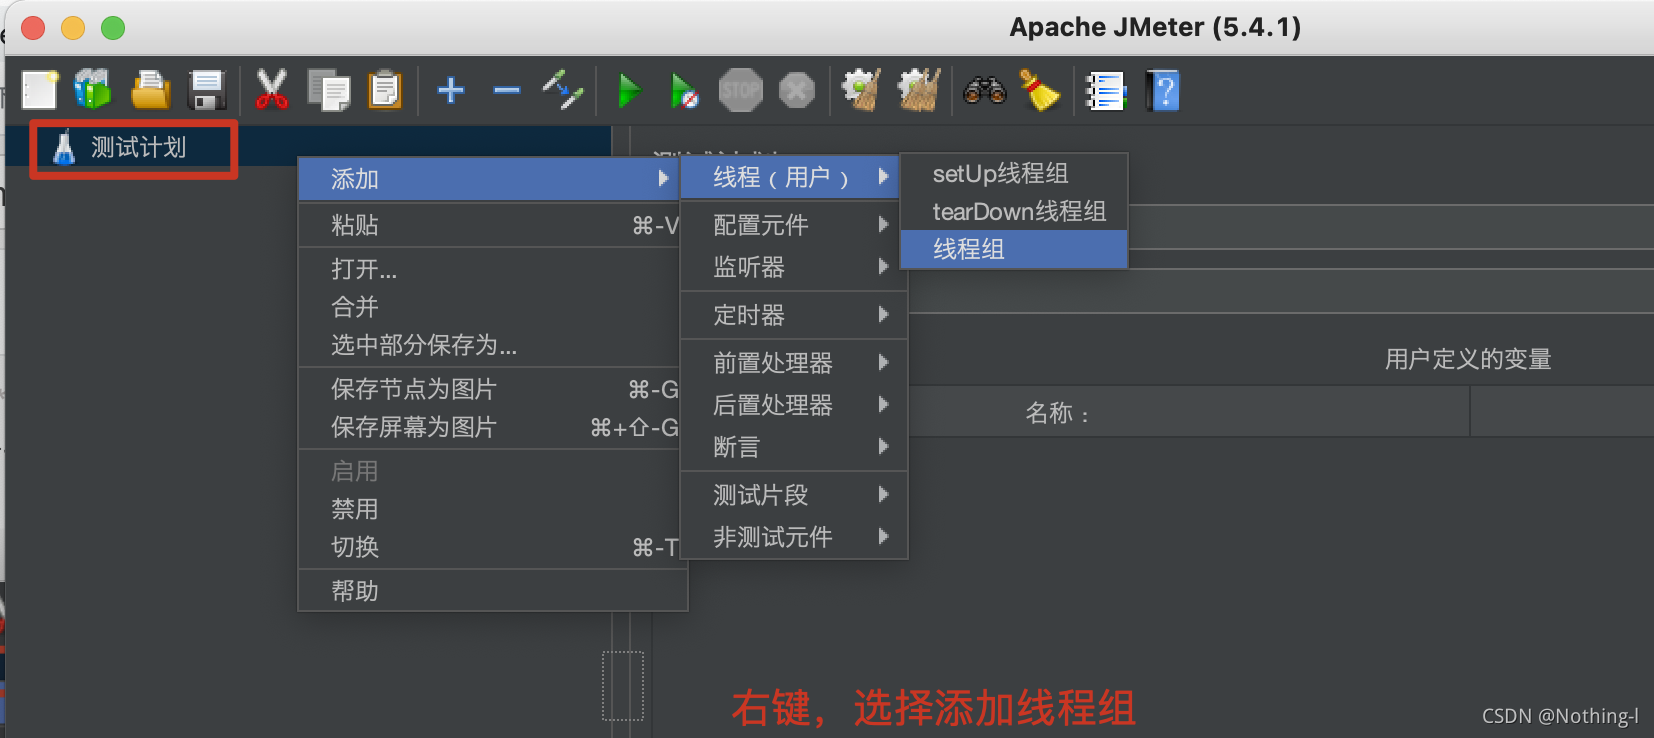This screenshot has width=1654, height=738.
Task: Choose 选中部分保存为... menu entry
Action: 488,345
